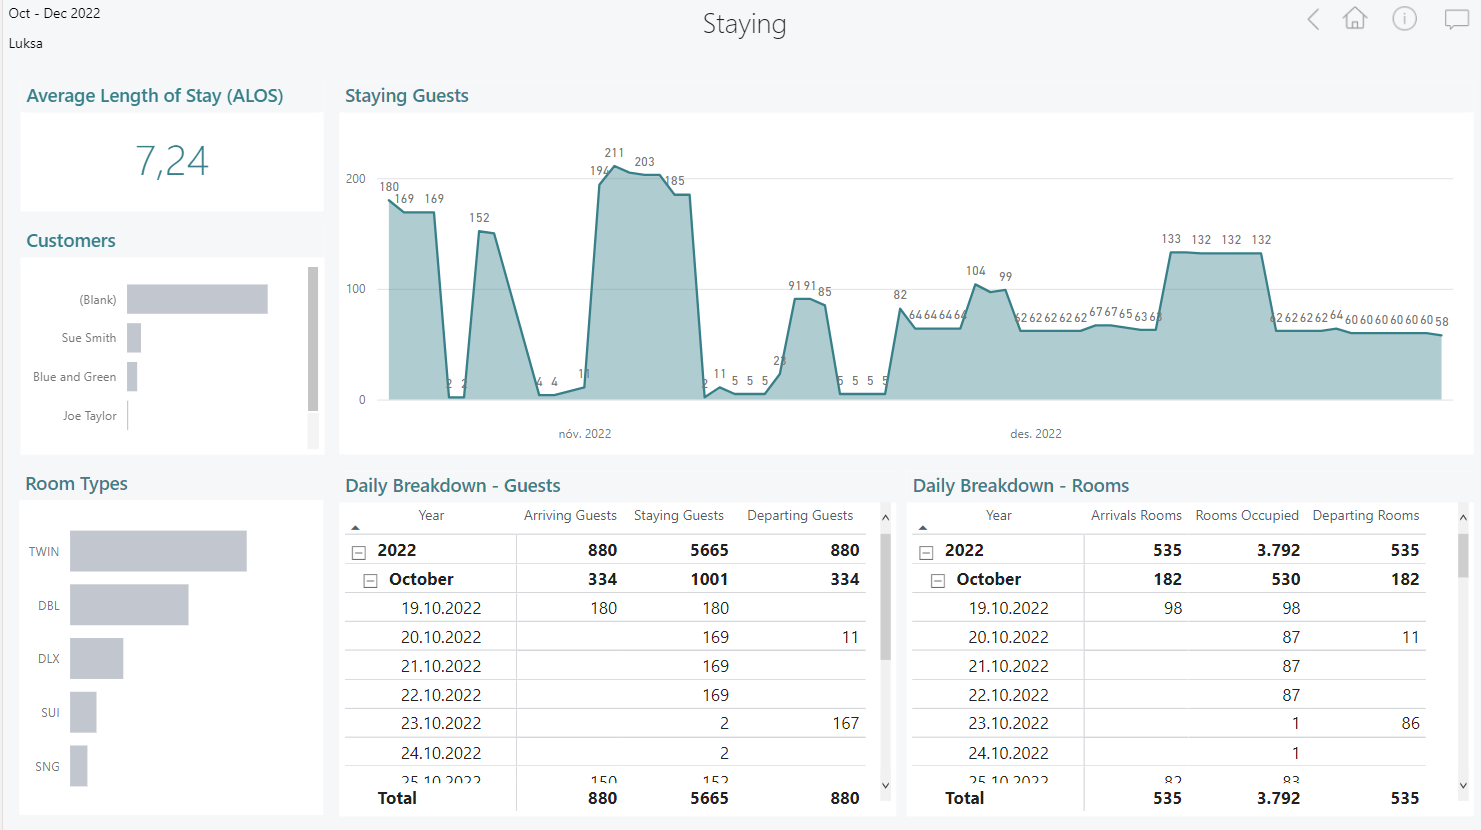
Task: Filter by the (Blank) customer bar
Action: (x=197, y=299)
